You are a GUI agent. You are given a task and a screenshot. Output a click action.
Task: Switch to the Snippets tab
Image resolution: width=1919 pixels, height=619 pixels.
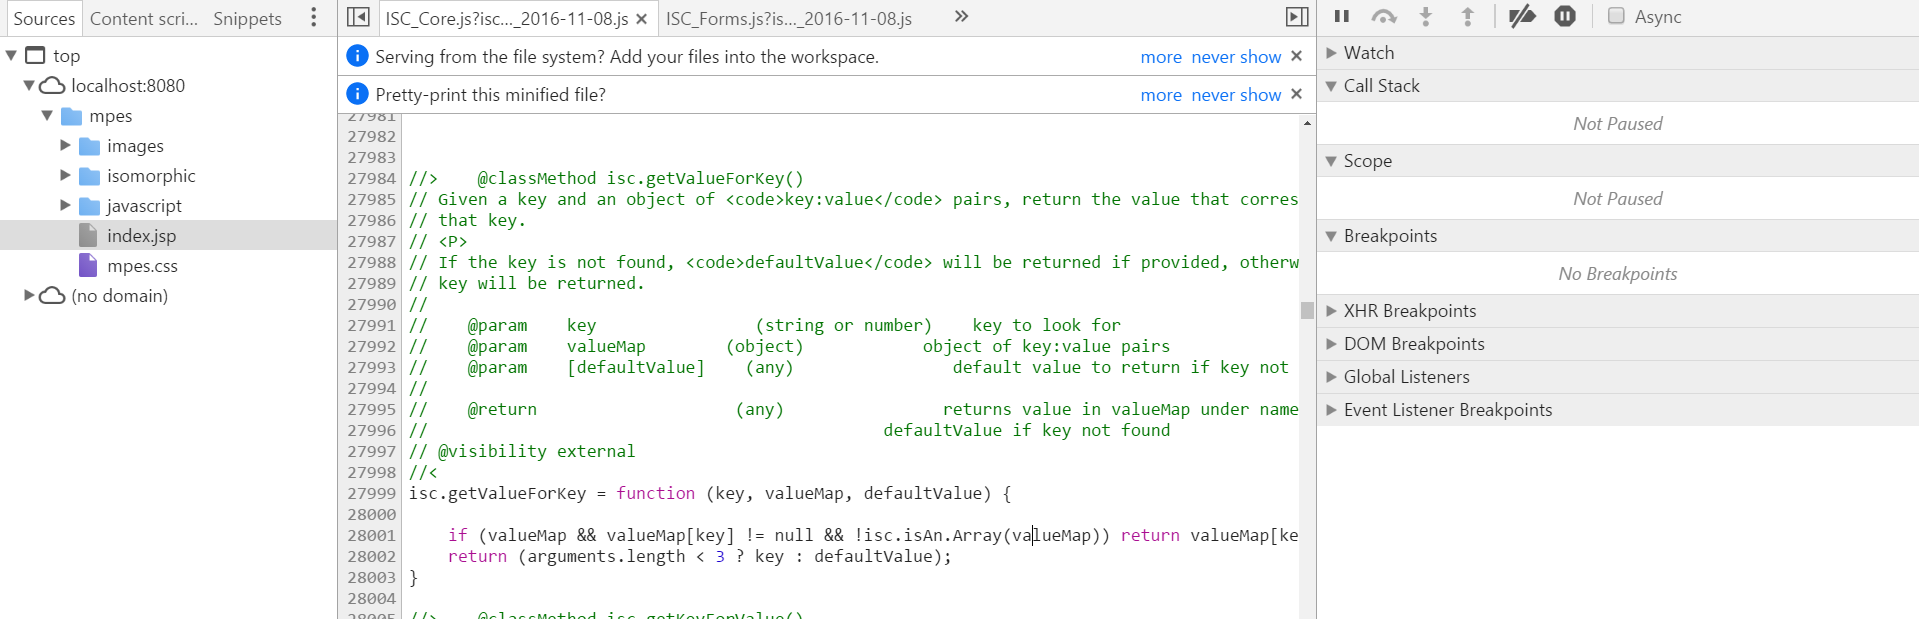tap(247, 19)
